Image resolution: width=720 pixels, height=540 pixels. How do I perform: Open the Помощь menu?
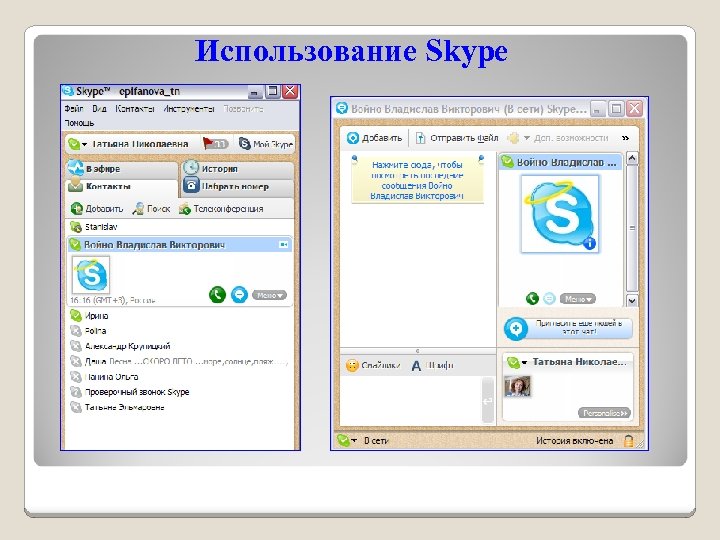(x=79, y=123)
